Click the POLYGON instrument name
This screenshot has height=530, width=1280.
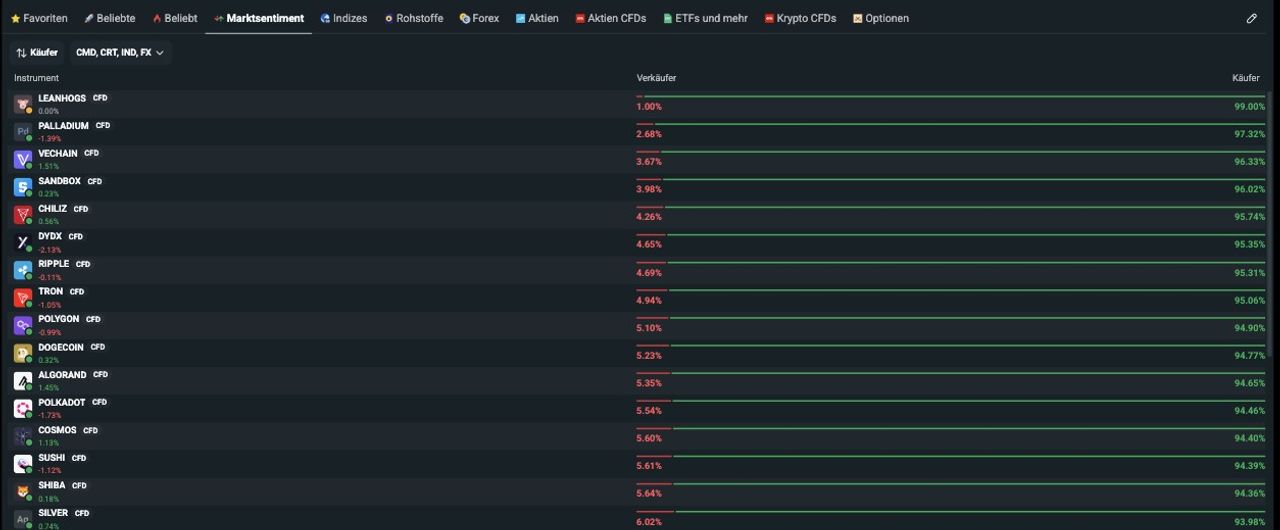point(59,319)
